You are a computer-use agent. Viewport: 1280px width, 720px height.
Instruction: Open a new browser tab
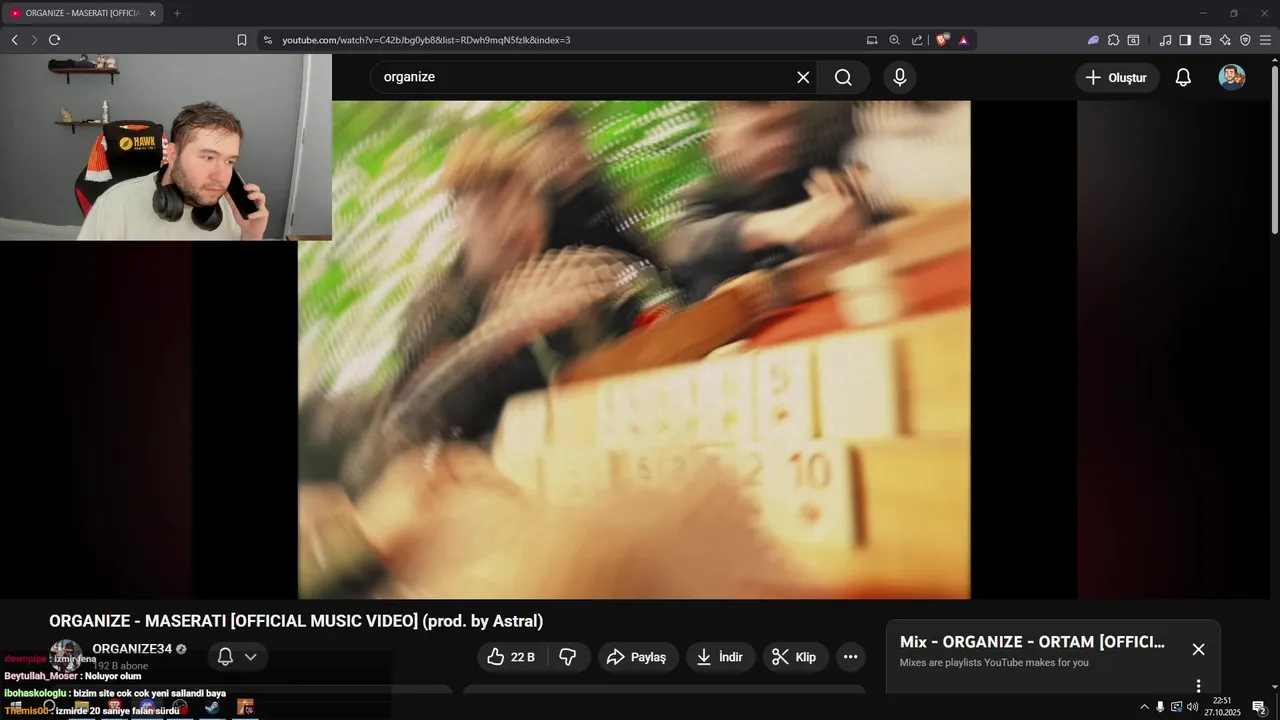tap(177, 13)
